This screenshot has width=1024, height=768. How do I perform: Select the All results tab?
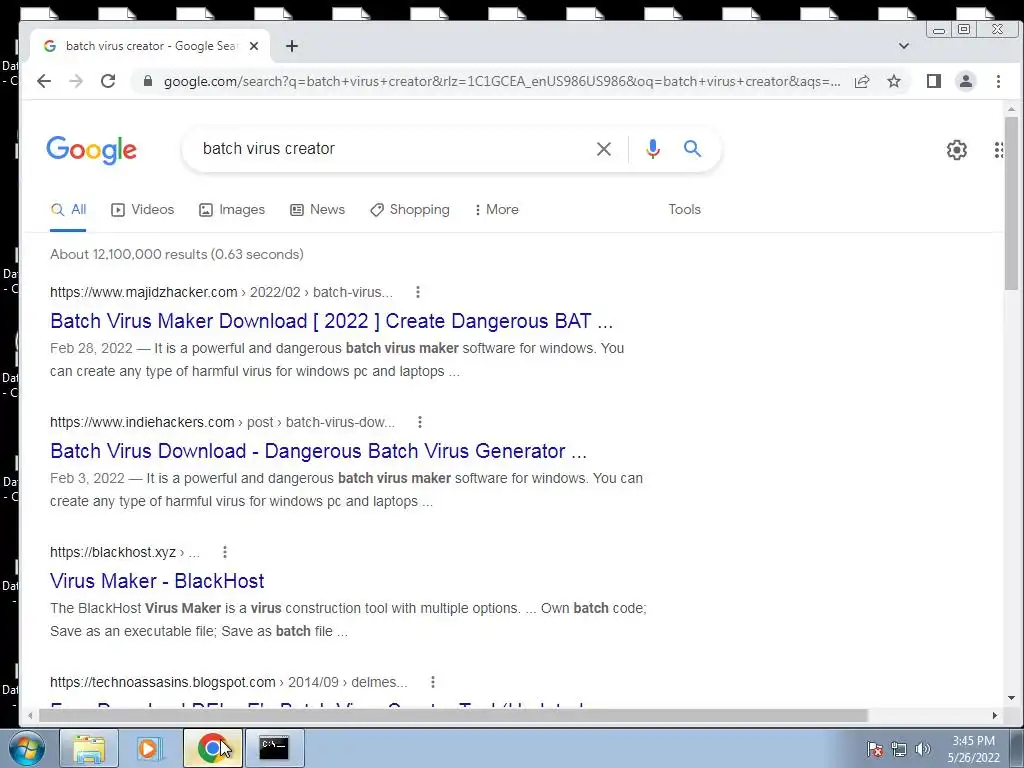coord(69,210)
